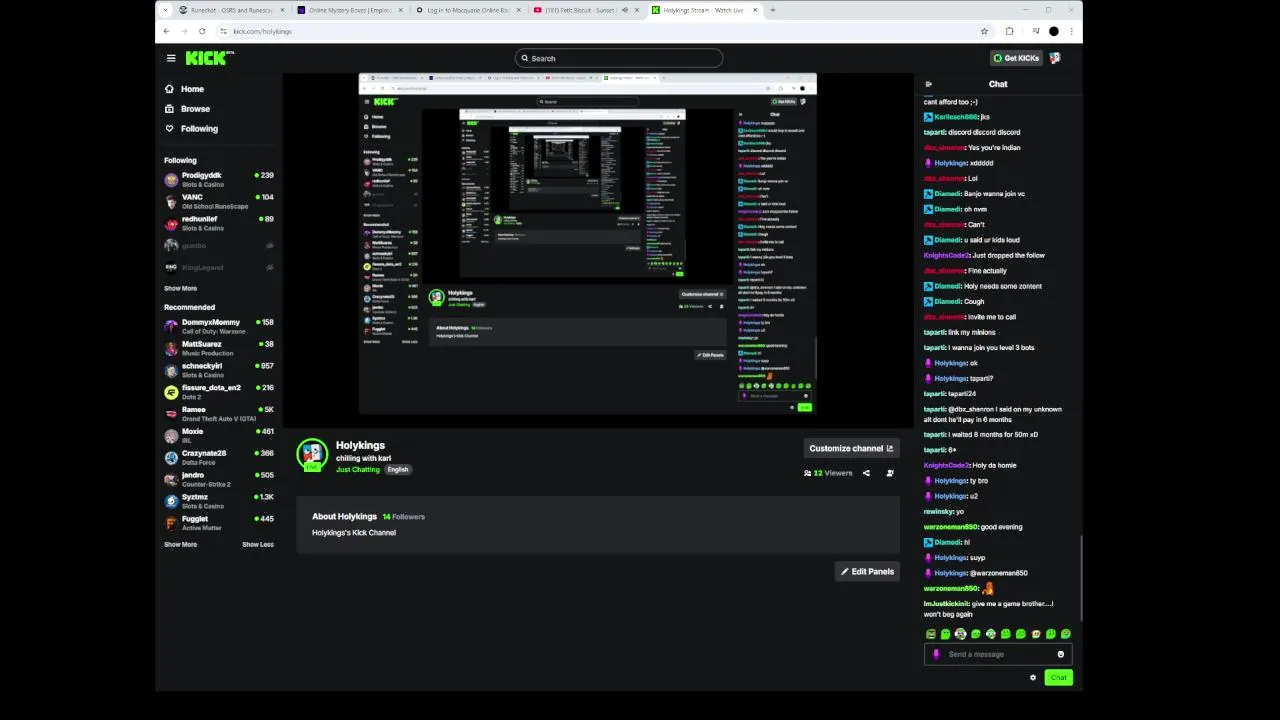
Task: Switch to Online Mystery Boxes tab
Action: [348, 10]
